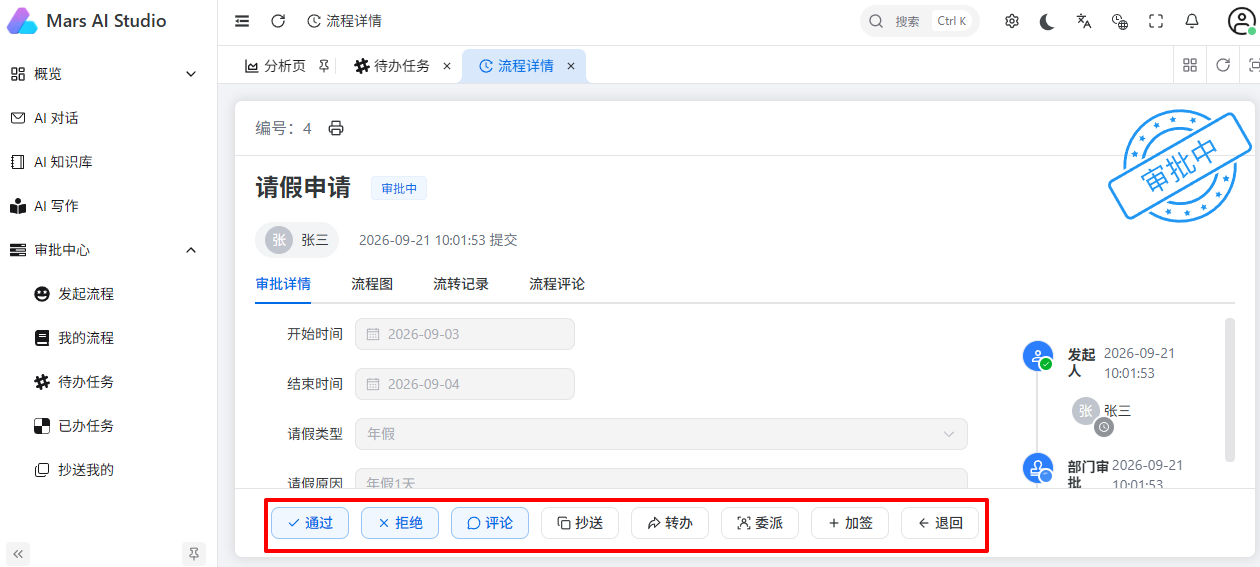
Task: Click the sidebar pin icon at bottom
Action: [x=194, y=553]
